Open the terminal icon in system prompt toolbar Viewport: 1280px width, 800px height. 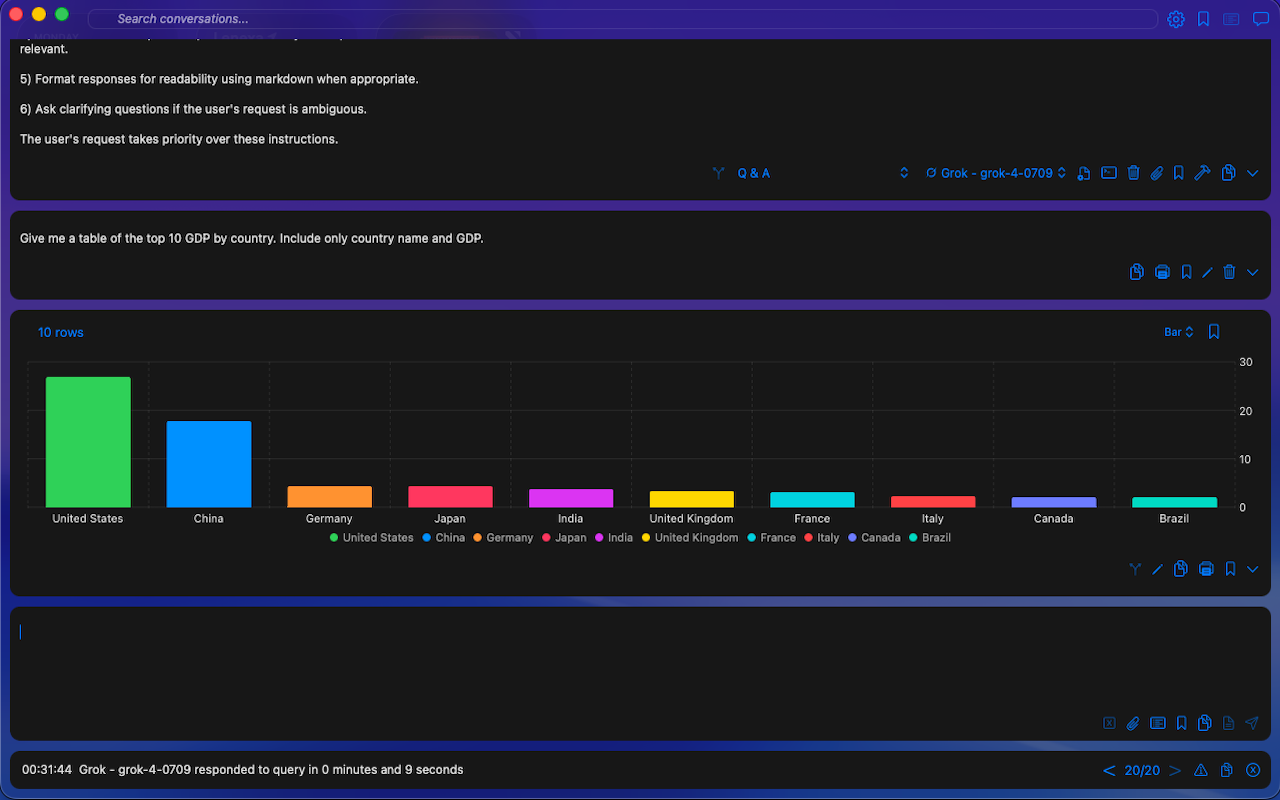click(1109, 173)
